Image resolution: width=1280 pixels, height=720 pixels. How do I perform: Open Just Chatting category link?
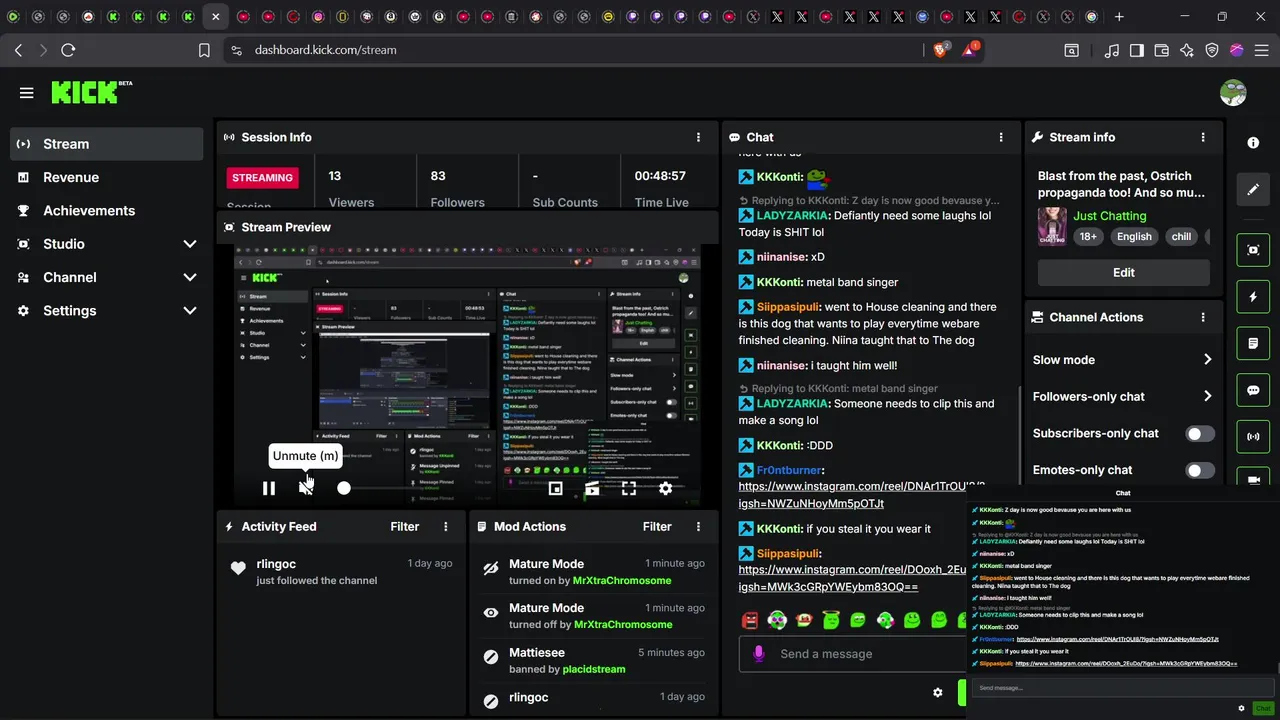1110,216
